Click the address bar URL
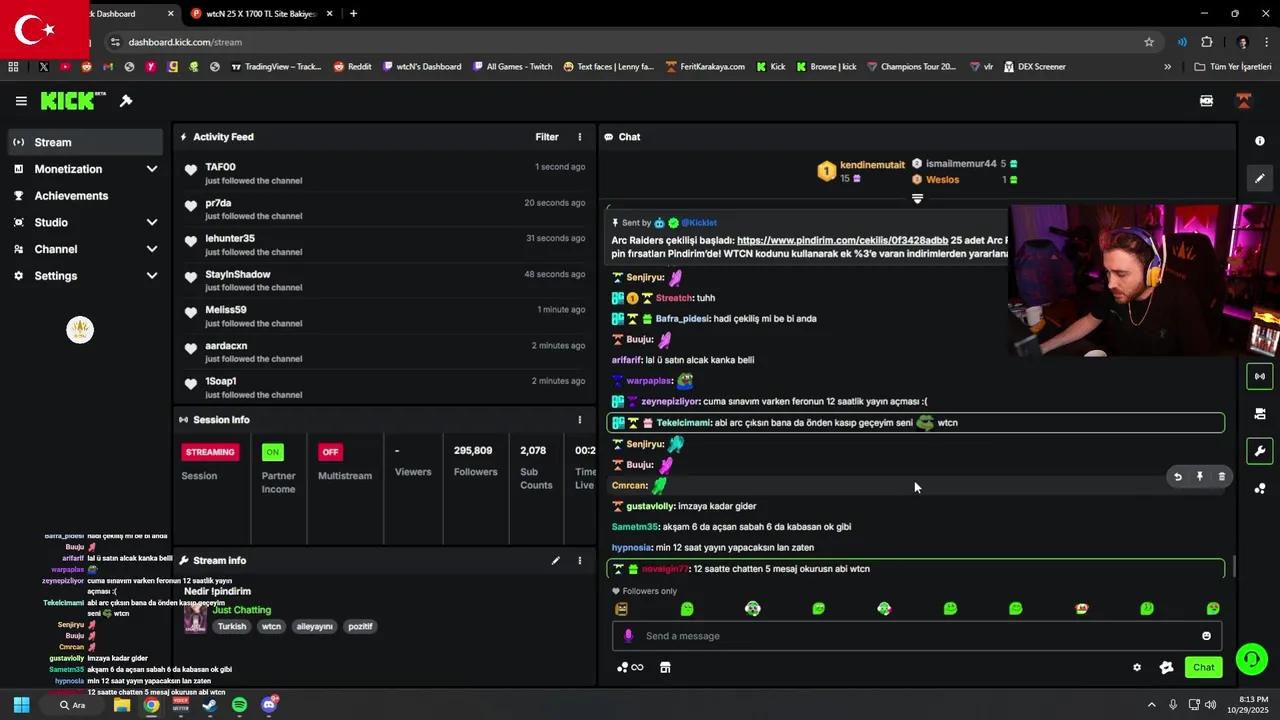 tap(185, 42)
